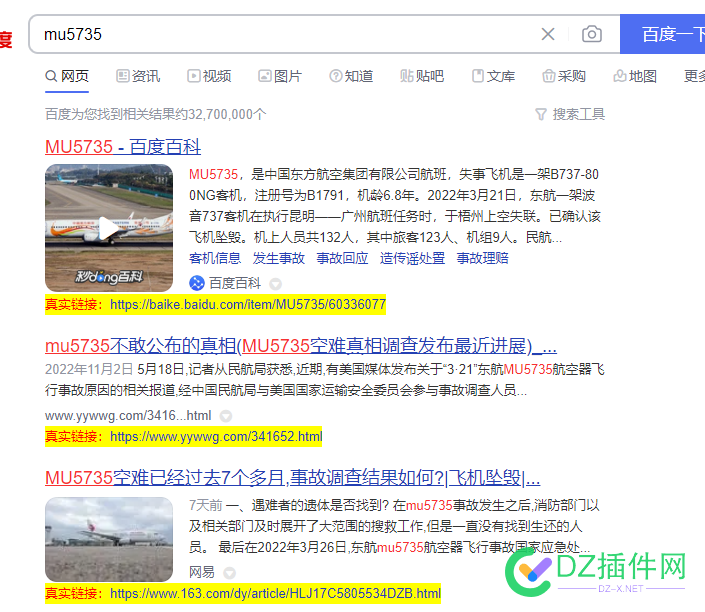The image size is (705, 612).
Task: Open 搜索工具 filter options
Action: pos(570,114)
